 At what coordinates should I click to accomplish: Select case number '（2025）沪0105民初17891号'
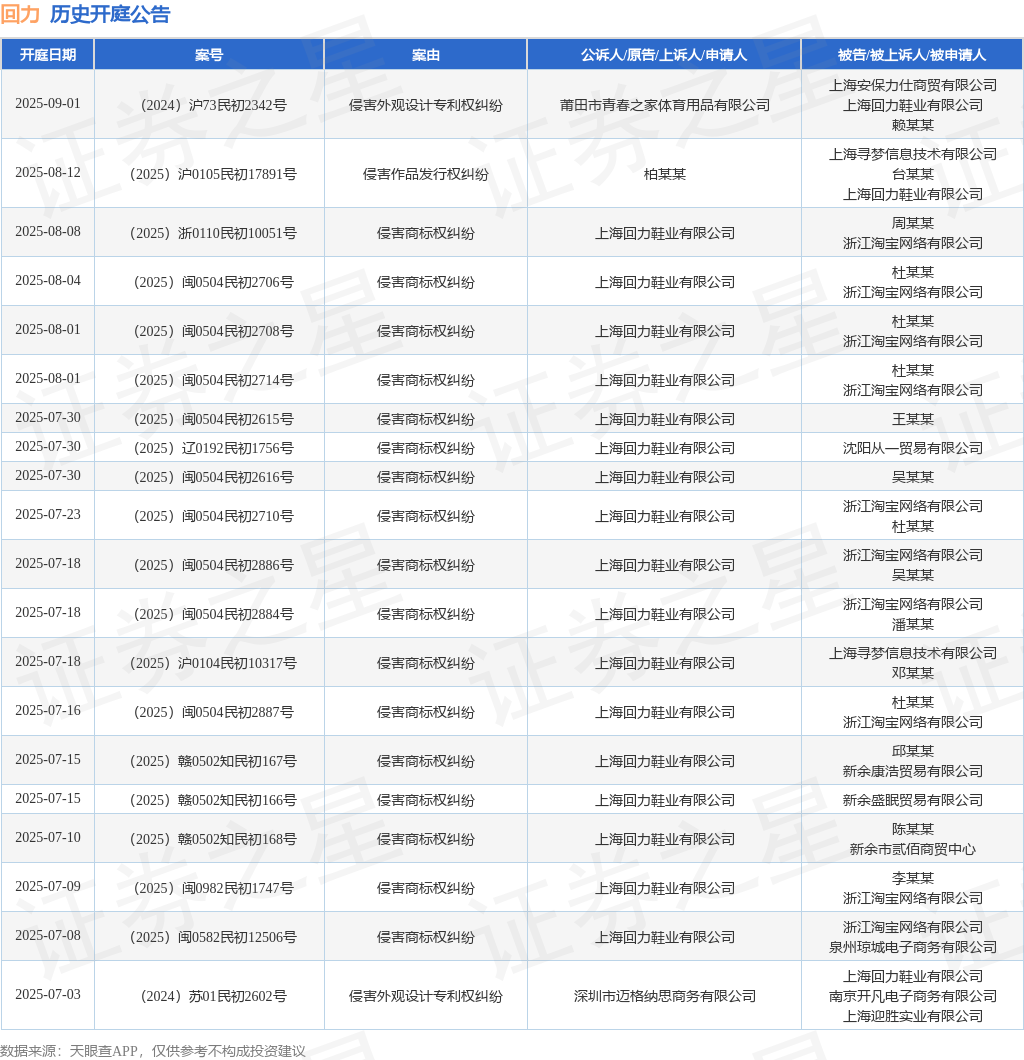coord(213,174)
